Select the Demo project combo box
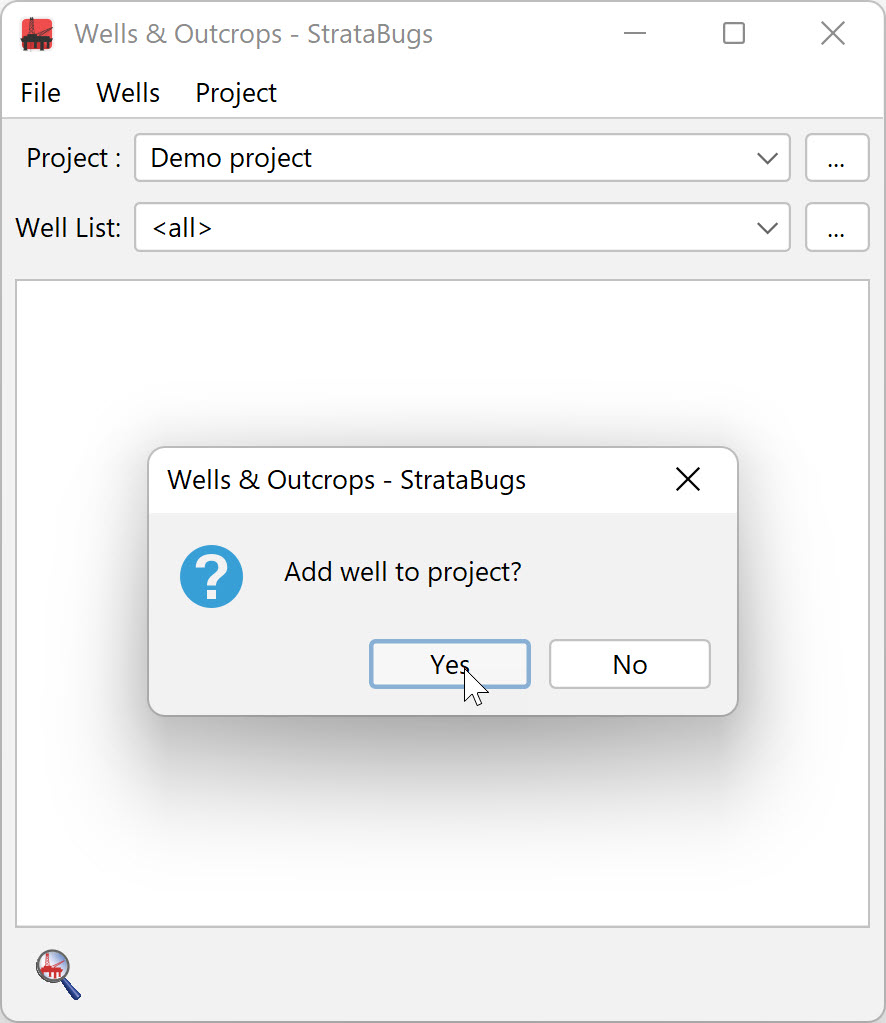The width and height of the screenshot is (886, 1023). [463, 158]
